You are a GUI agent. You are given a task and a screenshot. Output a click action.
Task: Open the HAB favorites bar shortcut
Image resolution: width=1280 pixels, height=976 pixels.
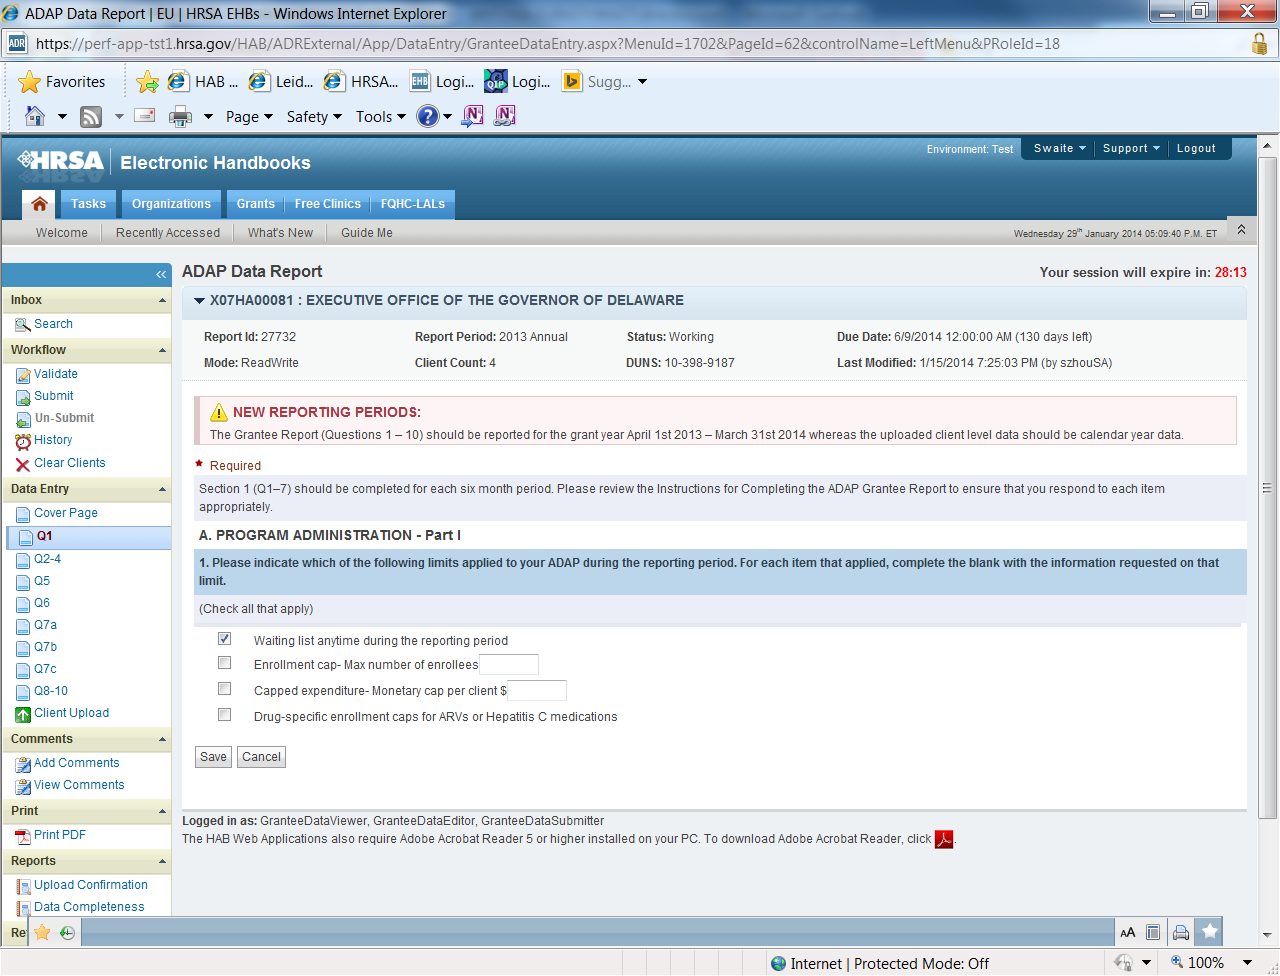coord(203,82)
